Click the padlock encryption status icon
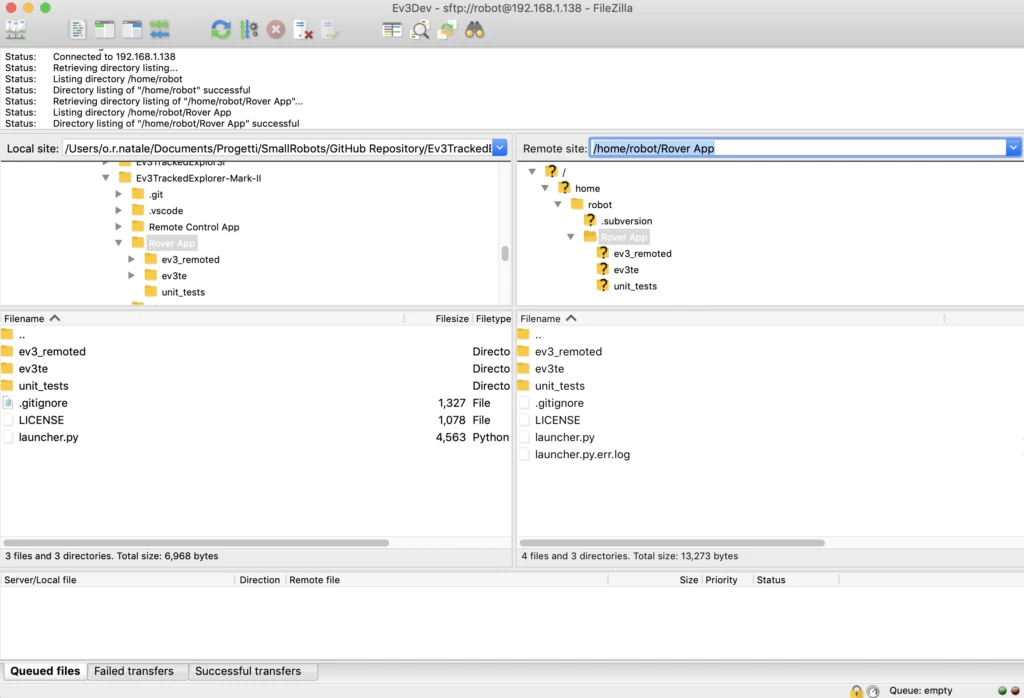The height and width of the screenshot is (698, 1024). click(856, 691)
